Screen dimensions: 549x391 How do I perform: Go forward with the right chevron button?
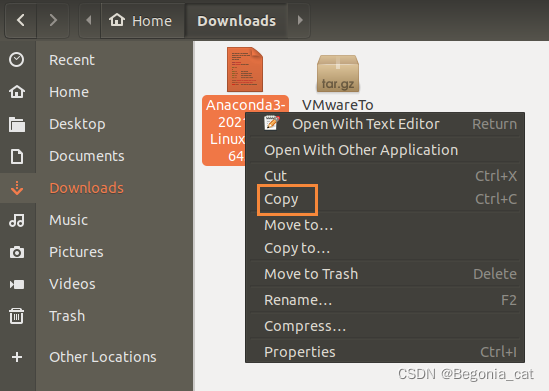(53, 20)
